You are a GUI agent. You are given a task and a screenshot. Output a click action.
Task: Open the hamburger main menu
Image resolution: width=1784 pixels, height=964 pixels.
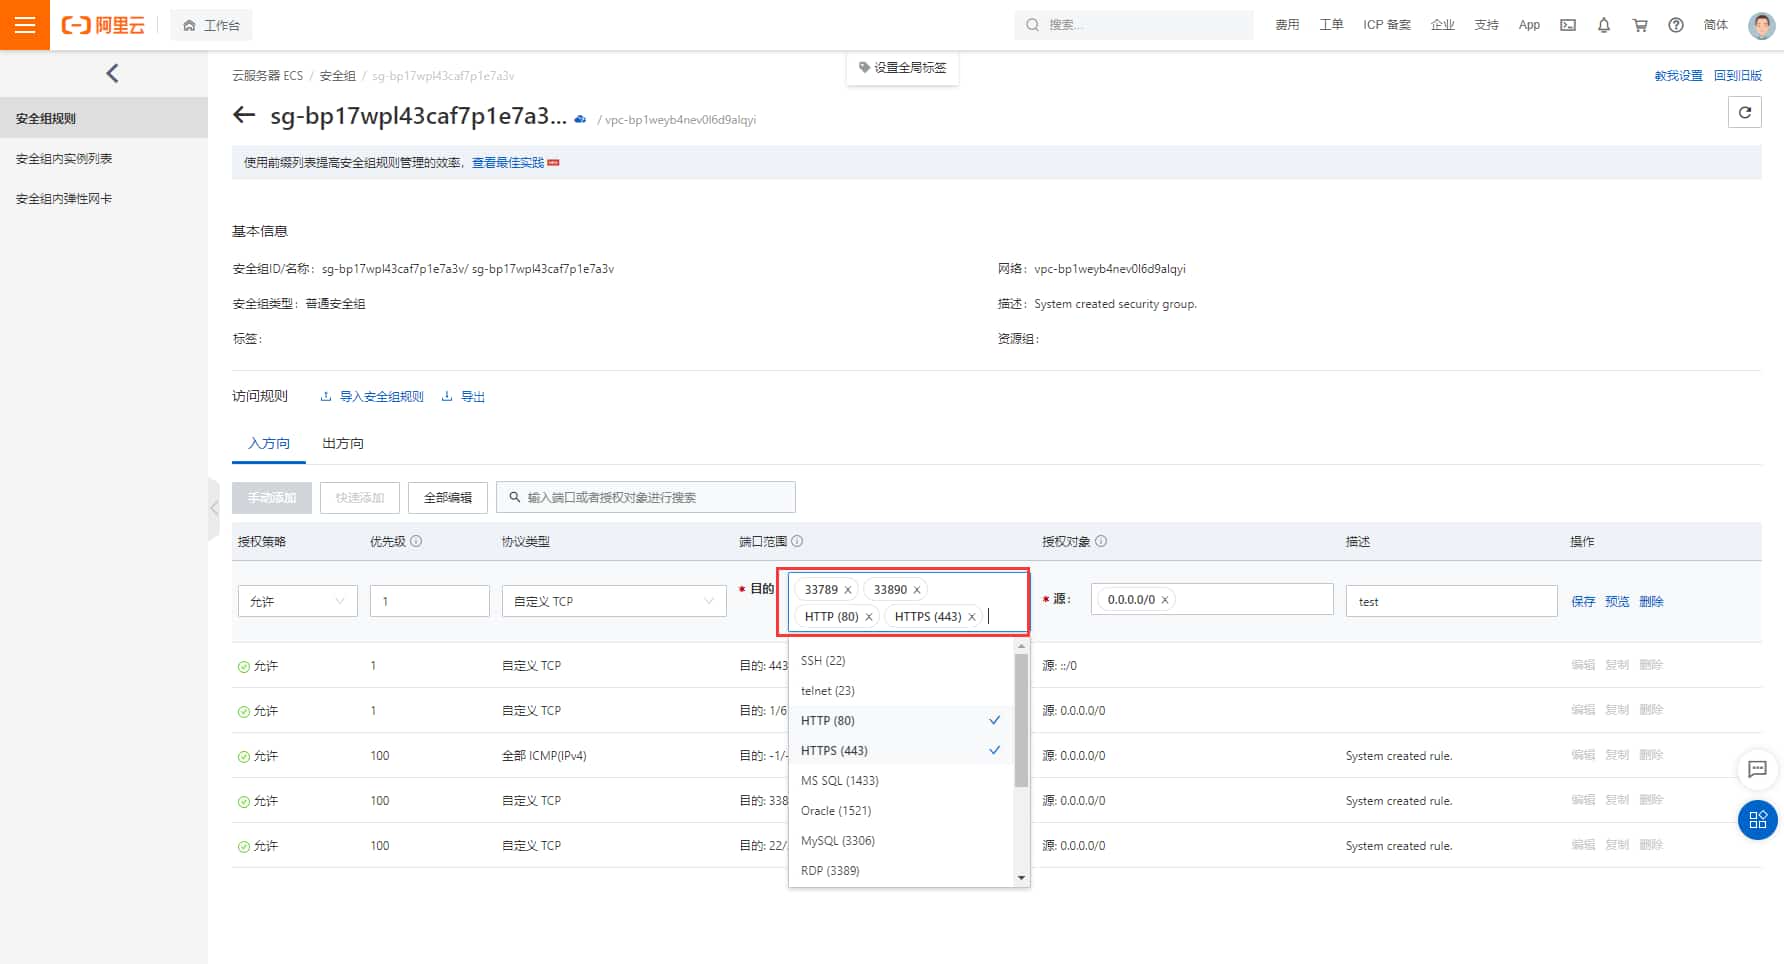[24, 25]
